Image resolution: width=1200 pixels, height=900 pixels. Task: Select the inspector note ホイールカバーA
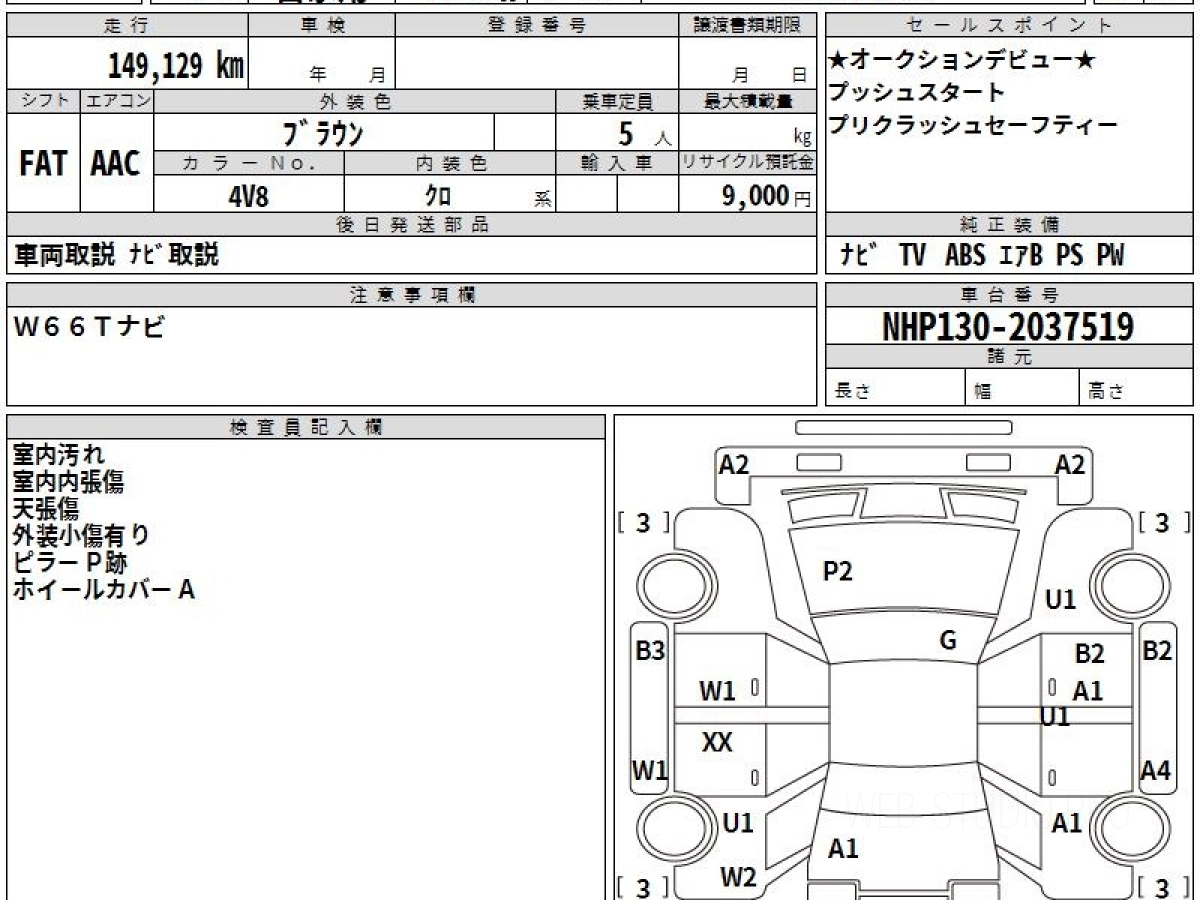[x=103, y=590]
